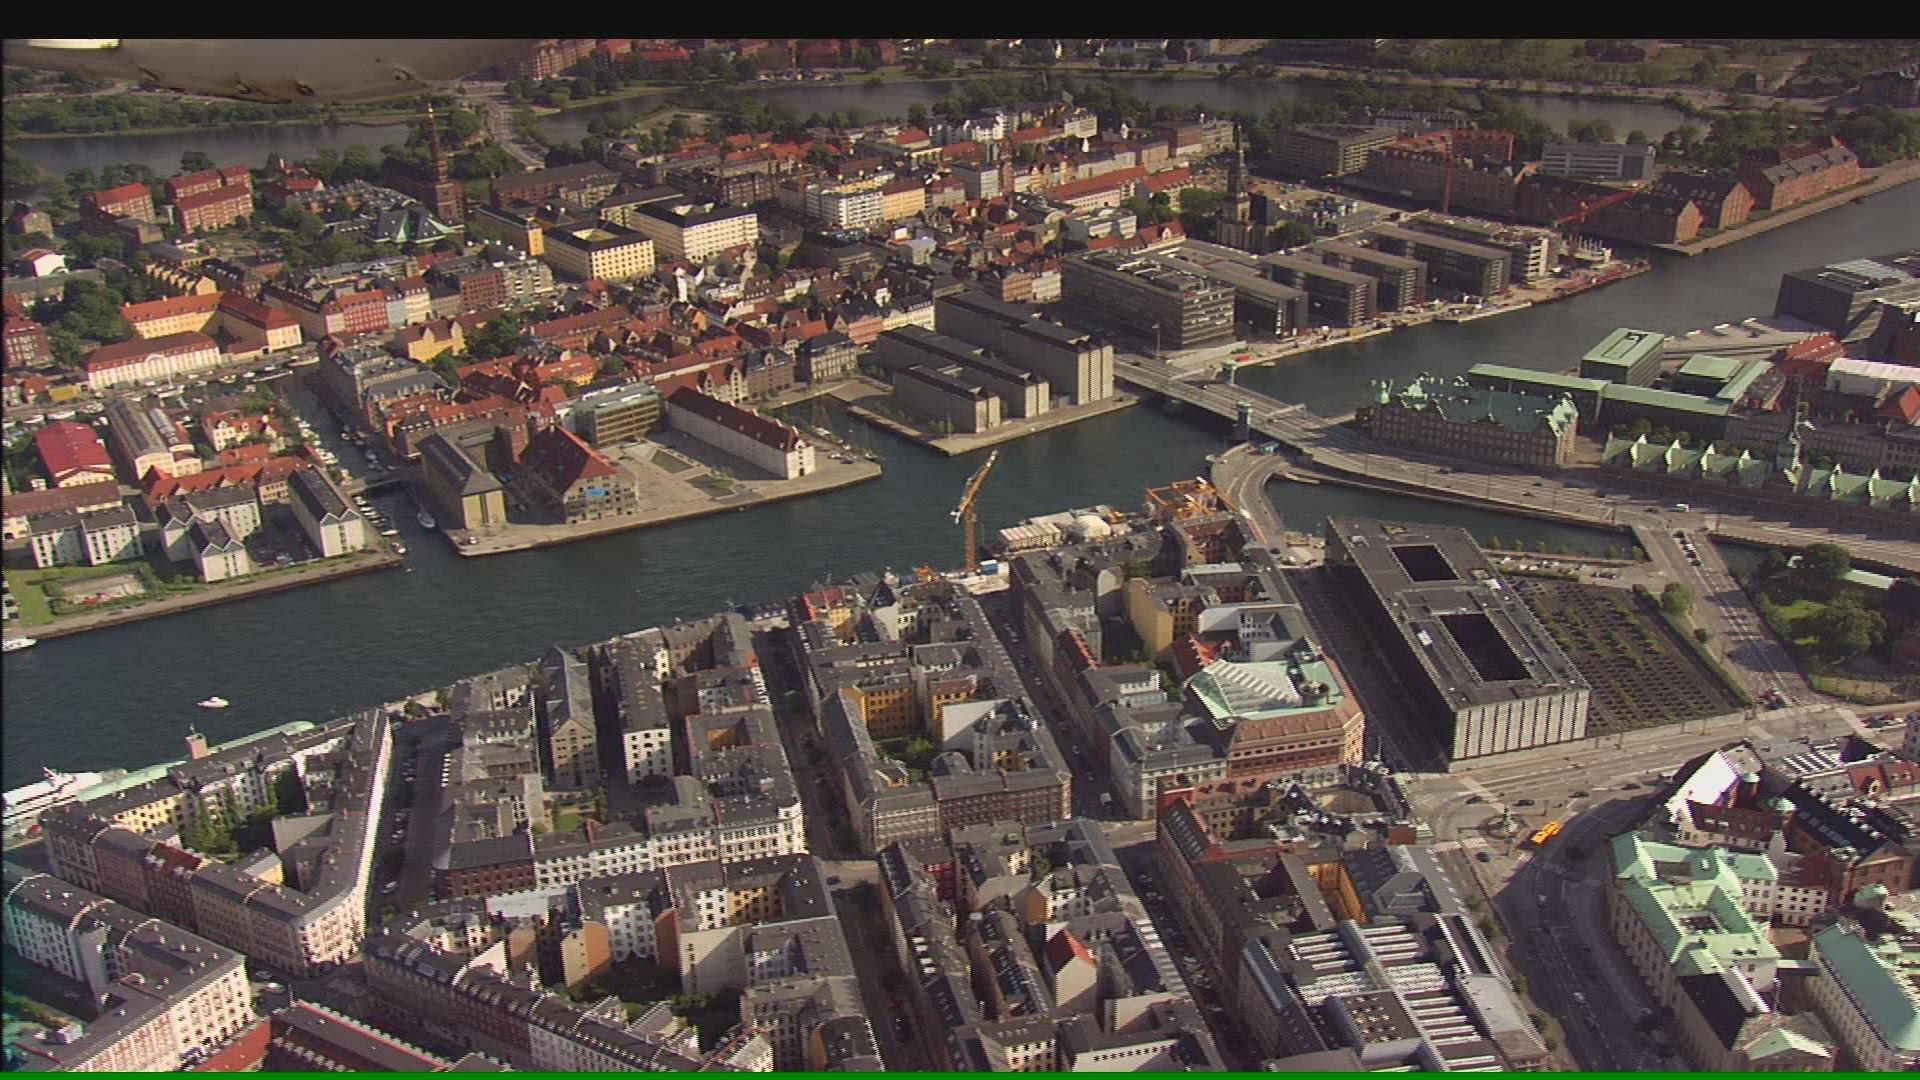Image resolution: width=1920 pixels, height=1080 pixels.
Task: Click the black letterbox bar at top
Action: tap(960, 18)
